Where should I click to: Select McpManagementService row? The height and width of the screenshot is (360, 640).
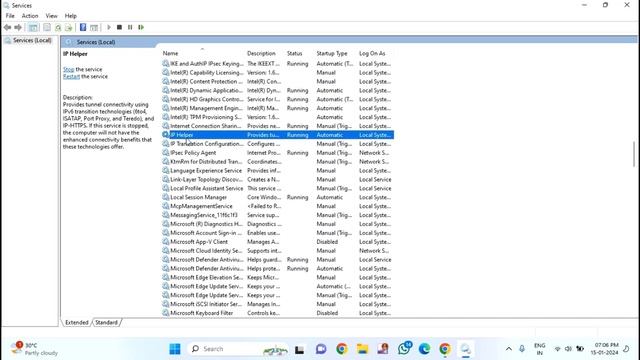278,206
